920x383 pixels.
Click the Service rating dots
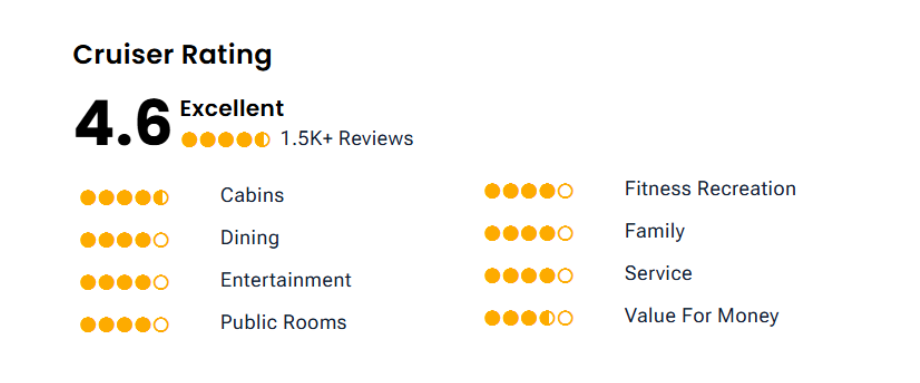click(529, 276)
